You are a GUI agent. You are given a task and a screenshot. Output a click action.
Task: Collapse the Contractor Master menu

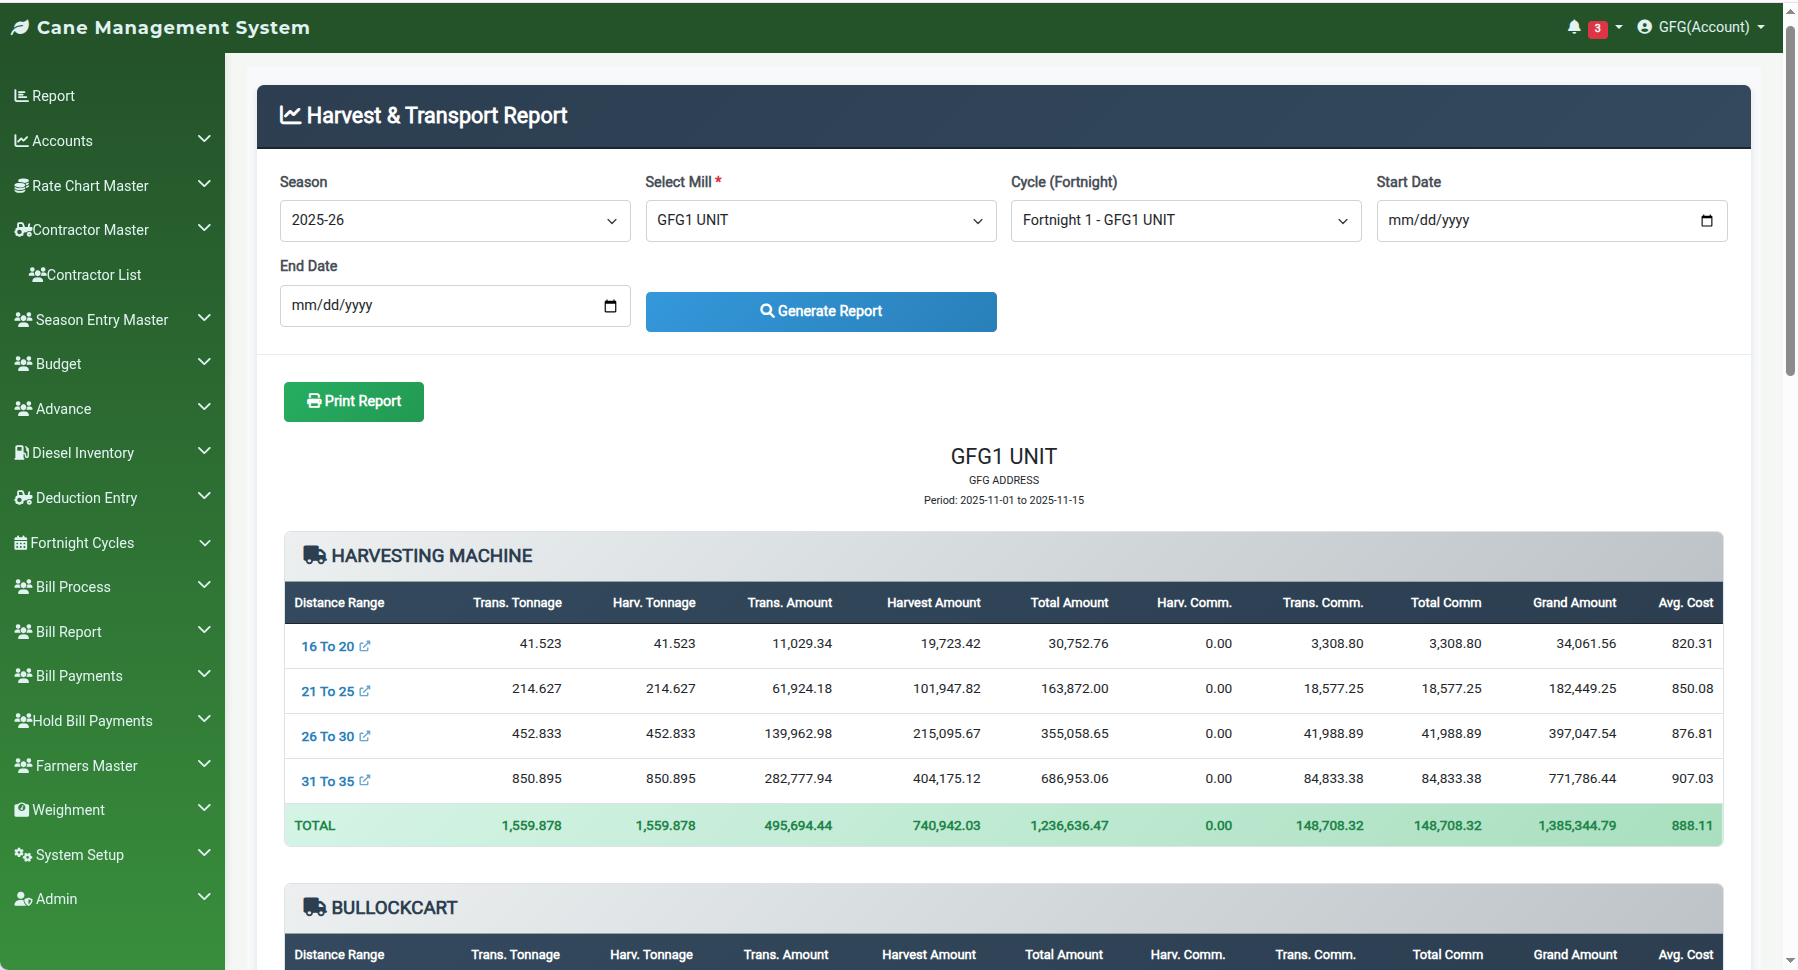click(112, 230)
